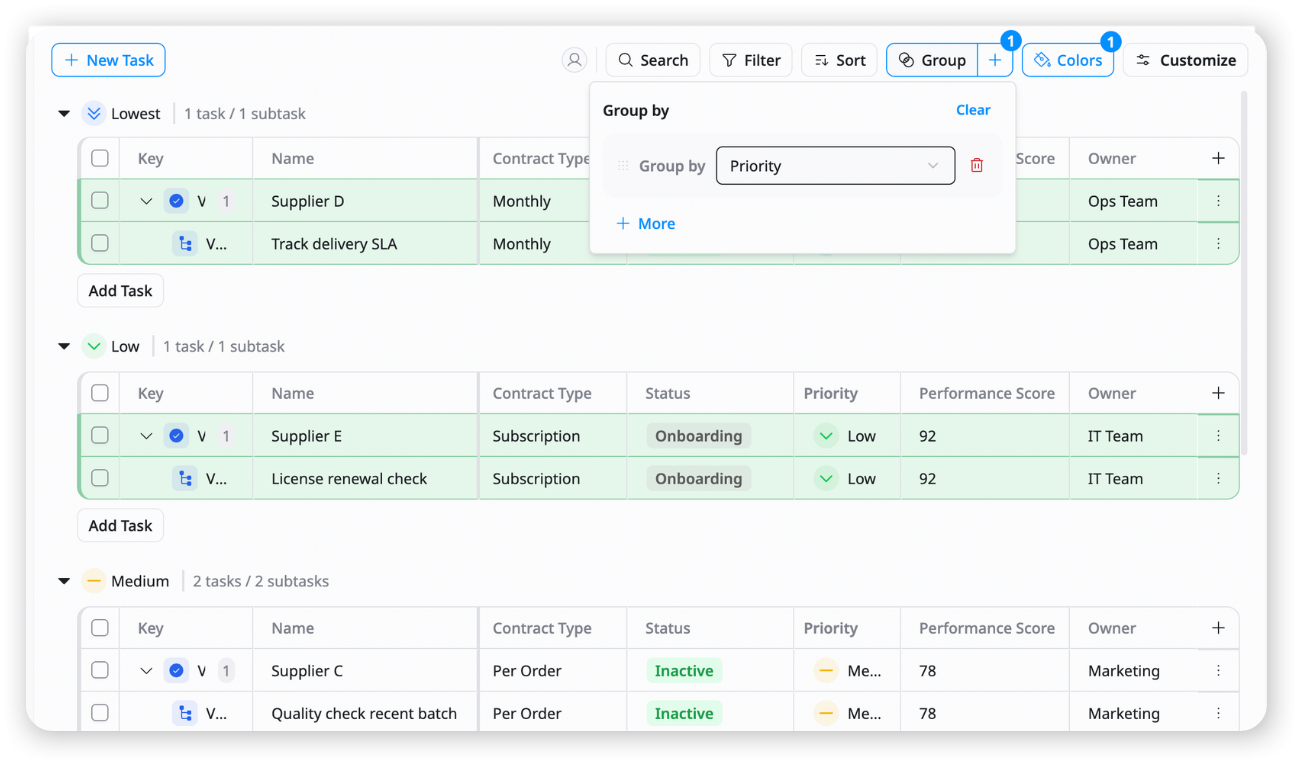1299x765 pixels.
Task: Open the assignee avatar filter icon
Action: coord(574,60)
